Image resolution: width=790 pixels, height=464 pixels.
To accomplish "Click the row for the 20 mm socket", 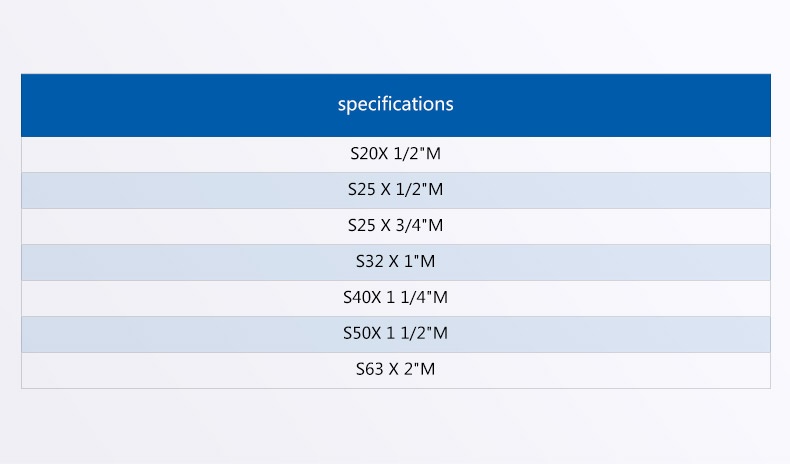I will [x=396, y=154].
